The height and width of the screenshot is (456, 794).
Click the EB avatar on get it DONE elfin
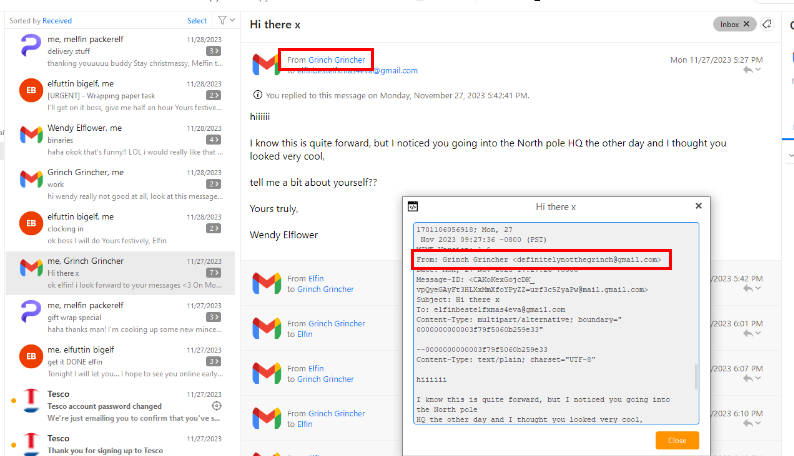tap(31, 356)
